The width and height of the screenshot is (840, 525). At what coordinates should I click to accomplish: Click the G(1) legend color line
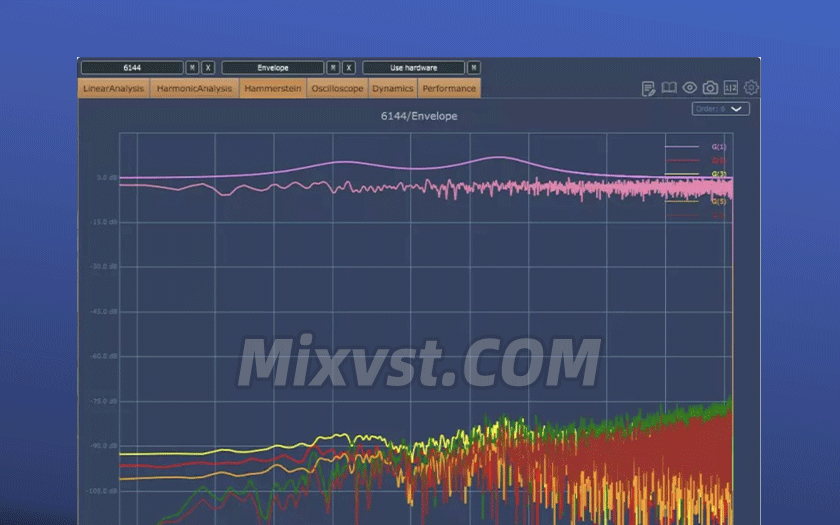pyautogui.click(x=683, y=147)
